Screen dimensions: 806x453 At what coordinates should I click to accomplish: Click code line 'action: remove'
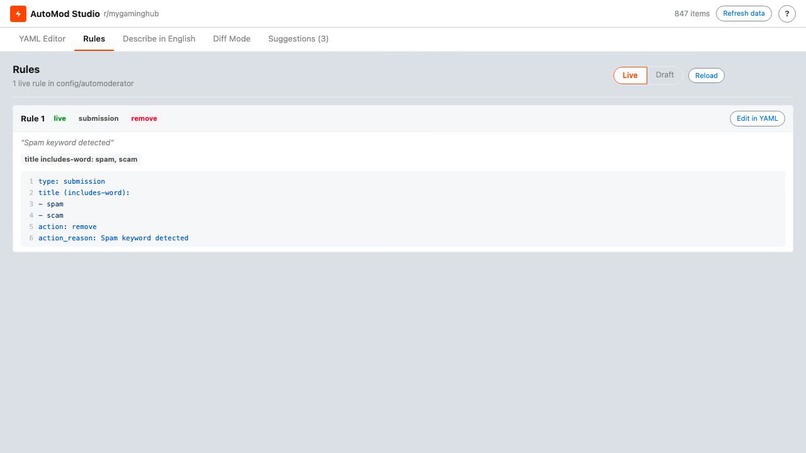click(67, 227)
